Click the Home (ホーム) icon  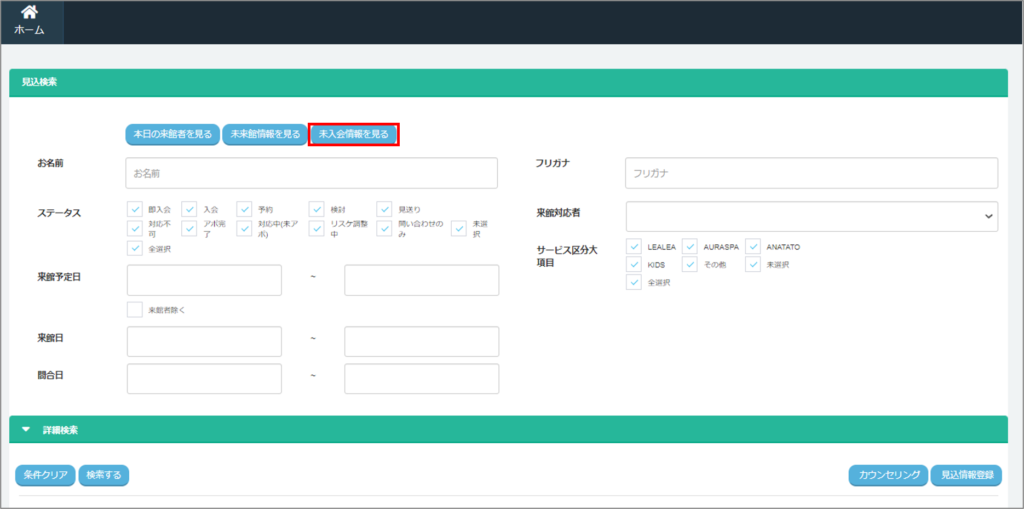tap(29, 15)
